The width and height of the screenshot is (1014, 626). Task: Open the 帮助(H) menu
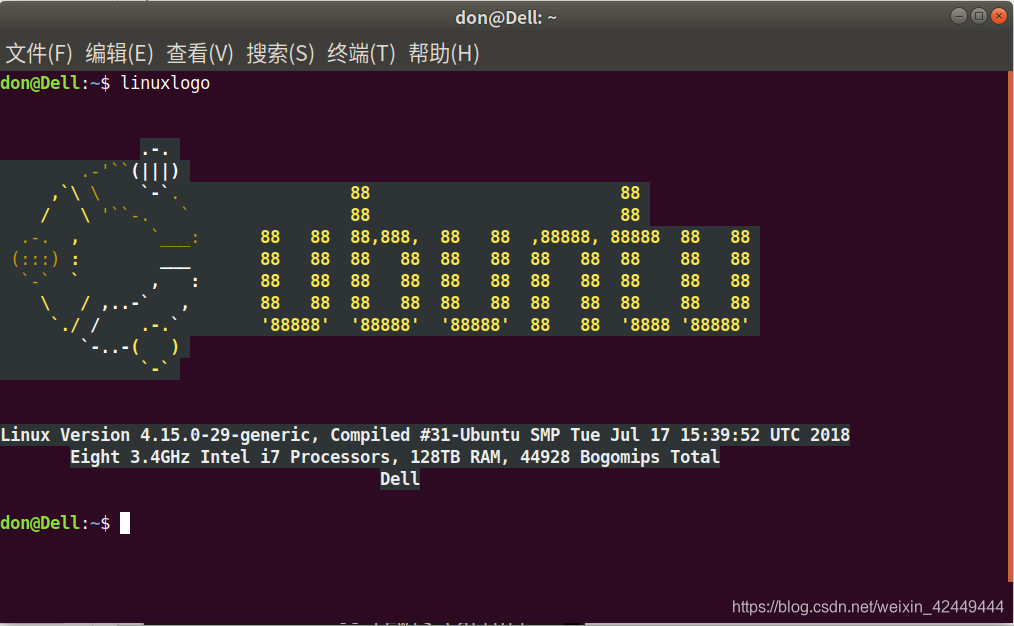tap(444, 53)
